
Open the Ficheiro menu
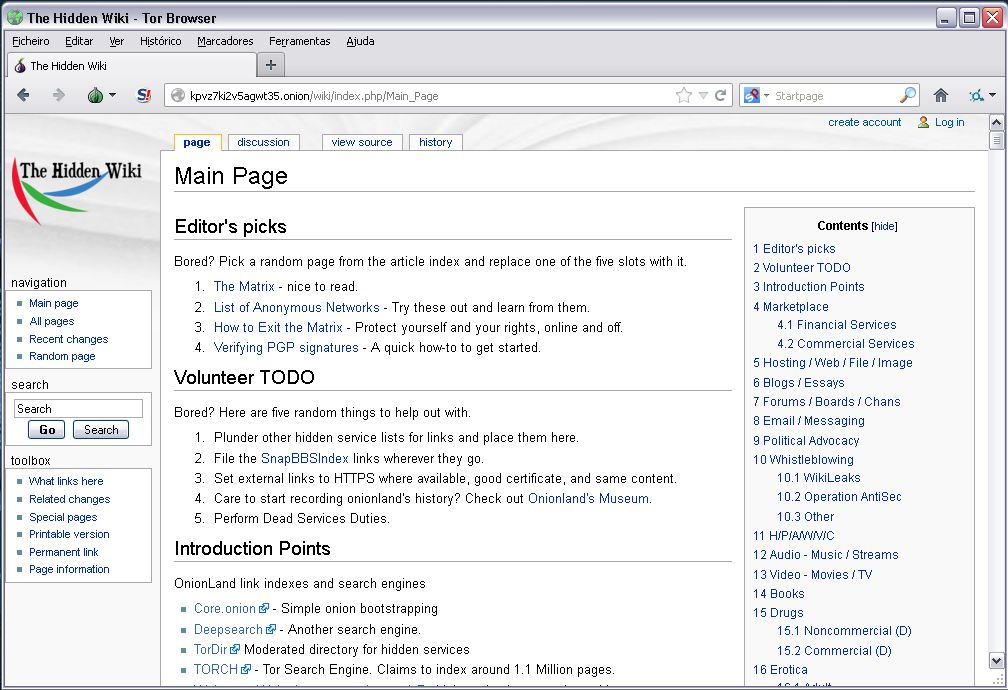31,41
